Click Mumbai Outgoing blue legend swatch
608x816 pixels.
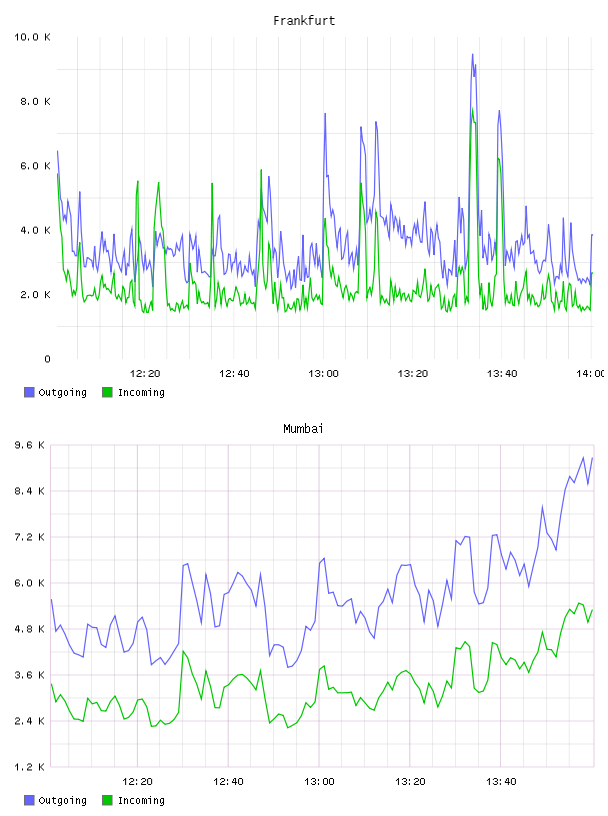(29, 800)
